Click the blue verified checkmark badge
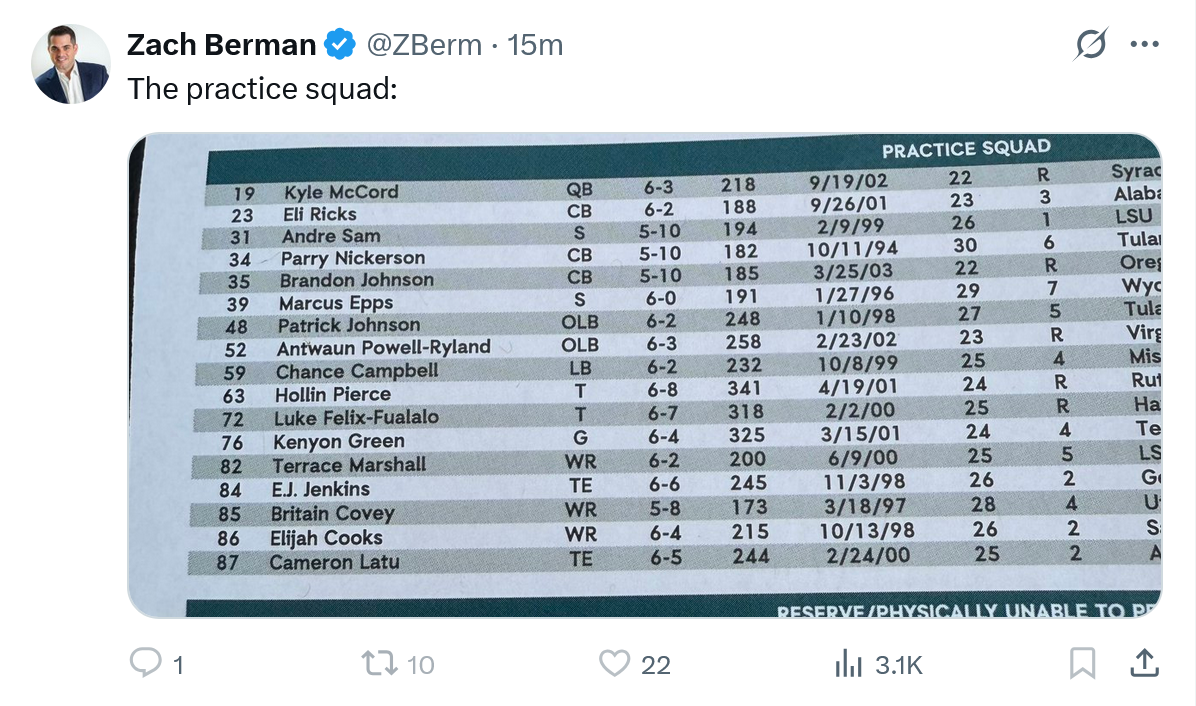The image size is (1196, 706). pos(342,45)
